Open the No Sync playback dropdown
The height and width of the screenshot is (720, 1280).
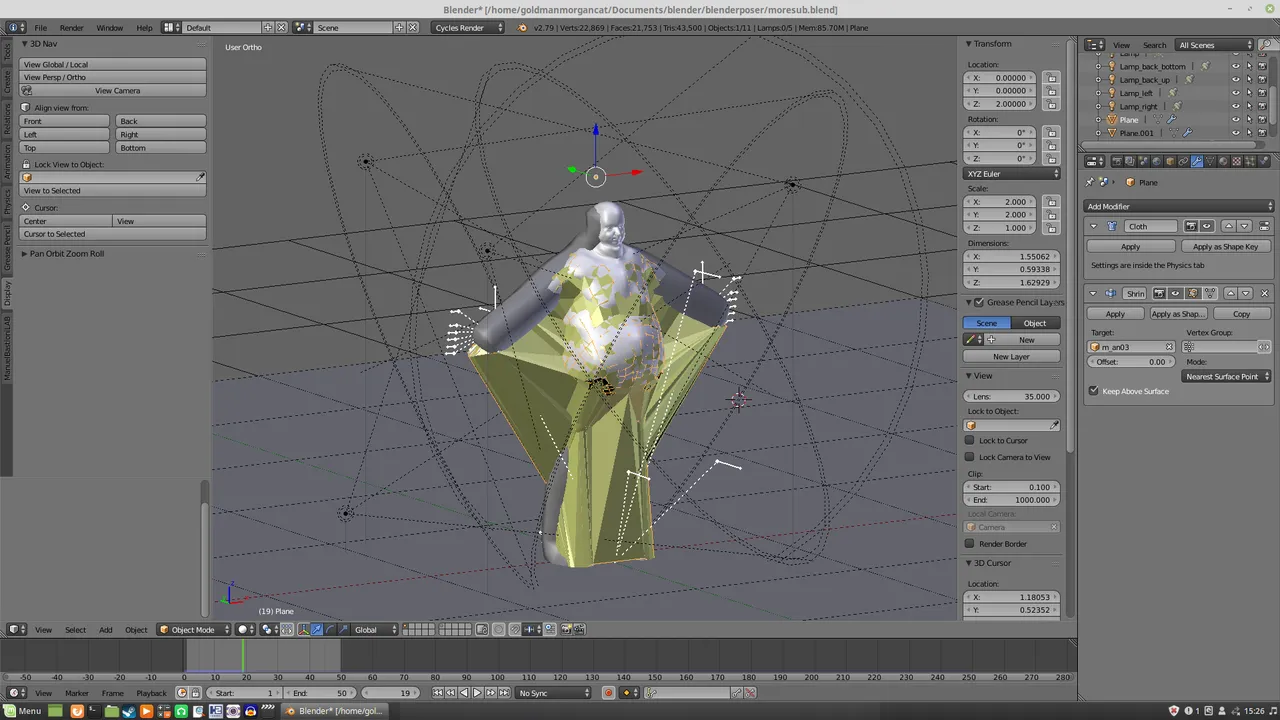pos(555,693)
